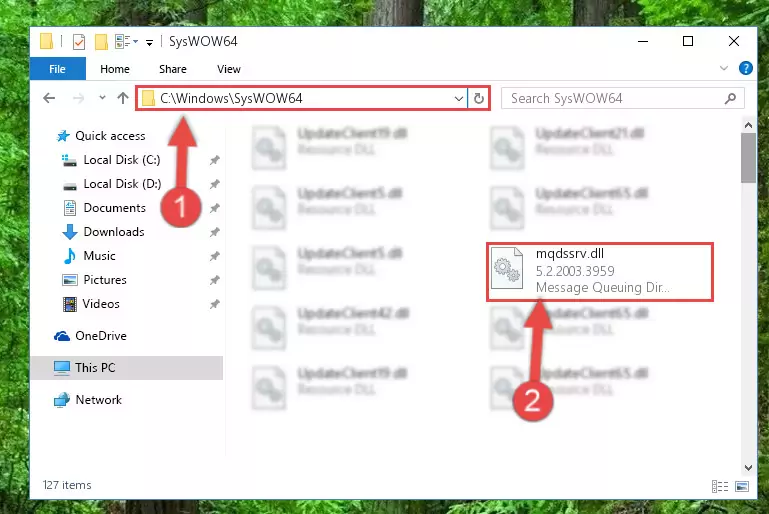The height and width of the screenshot is (514, 769).
Task: Open Help with the question mark icon
Action: click(745, 68)
